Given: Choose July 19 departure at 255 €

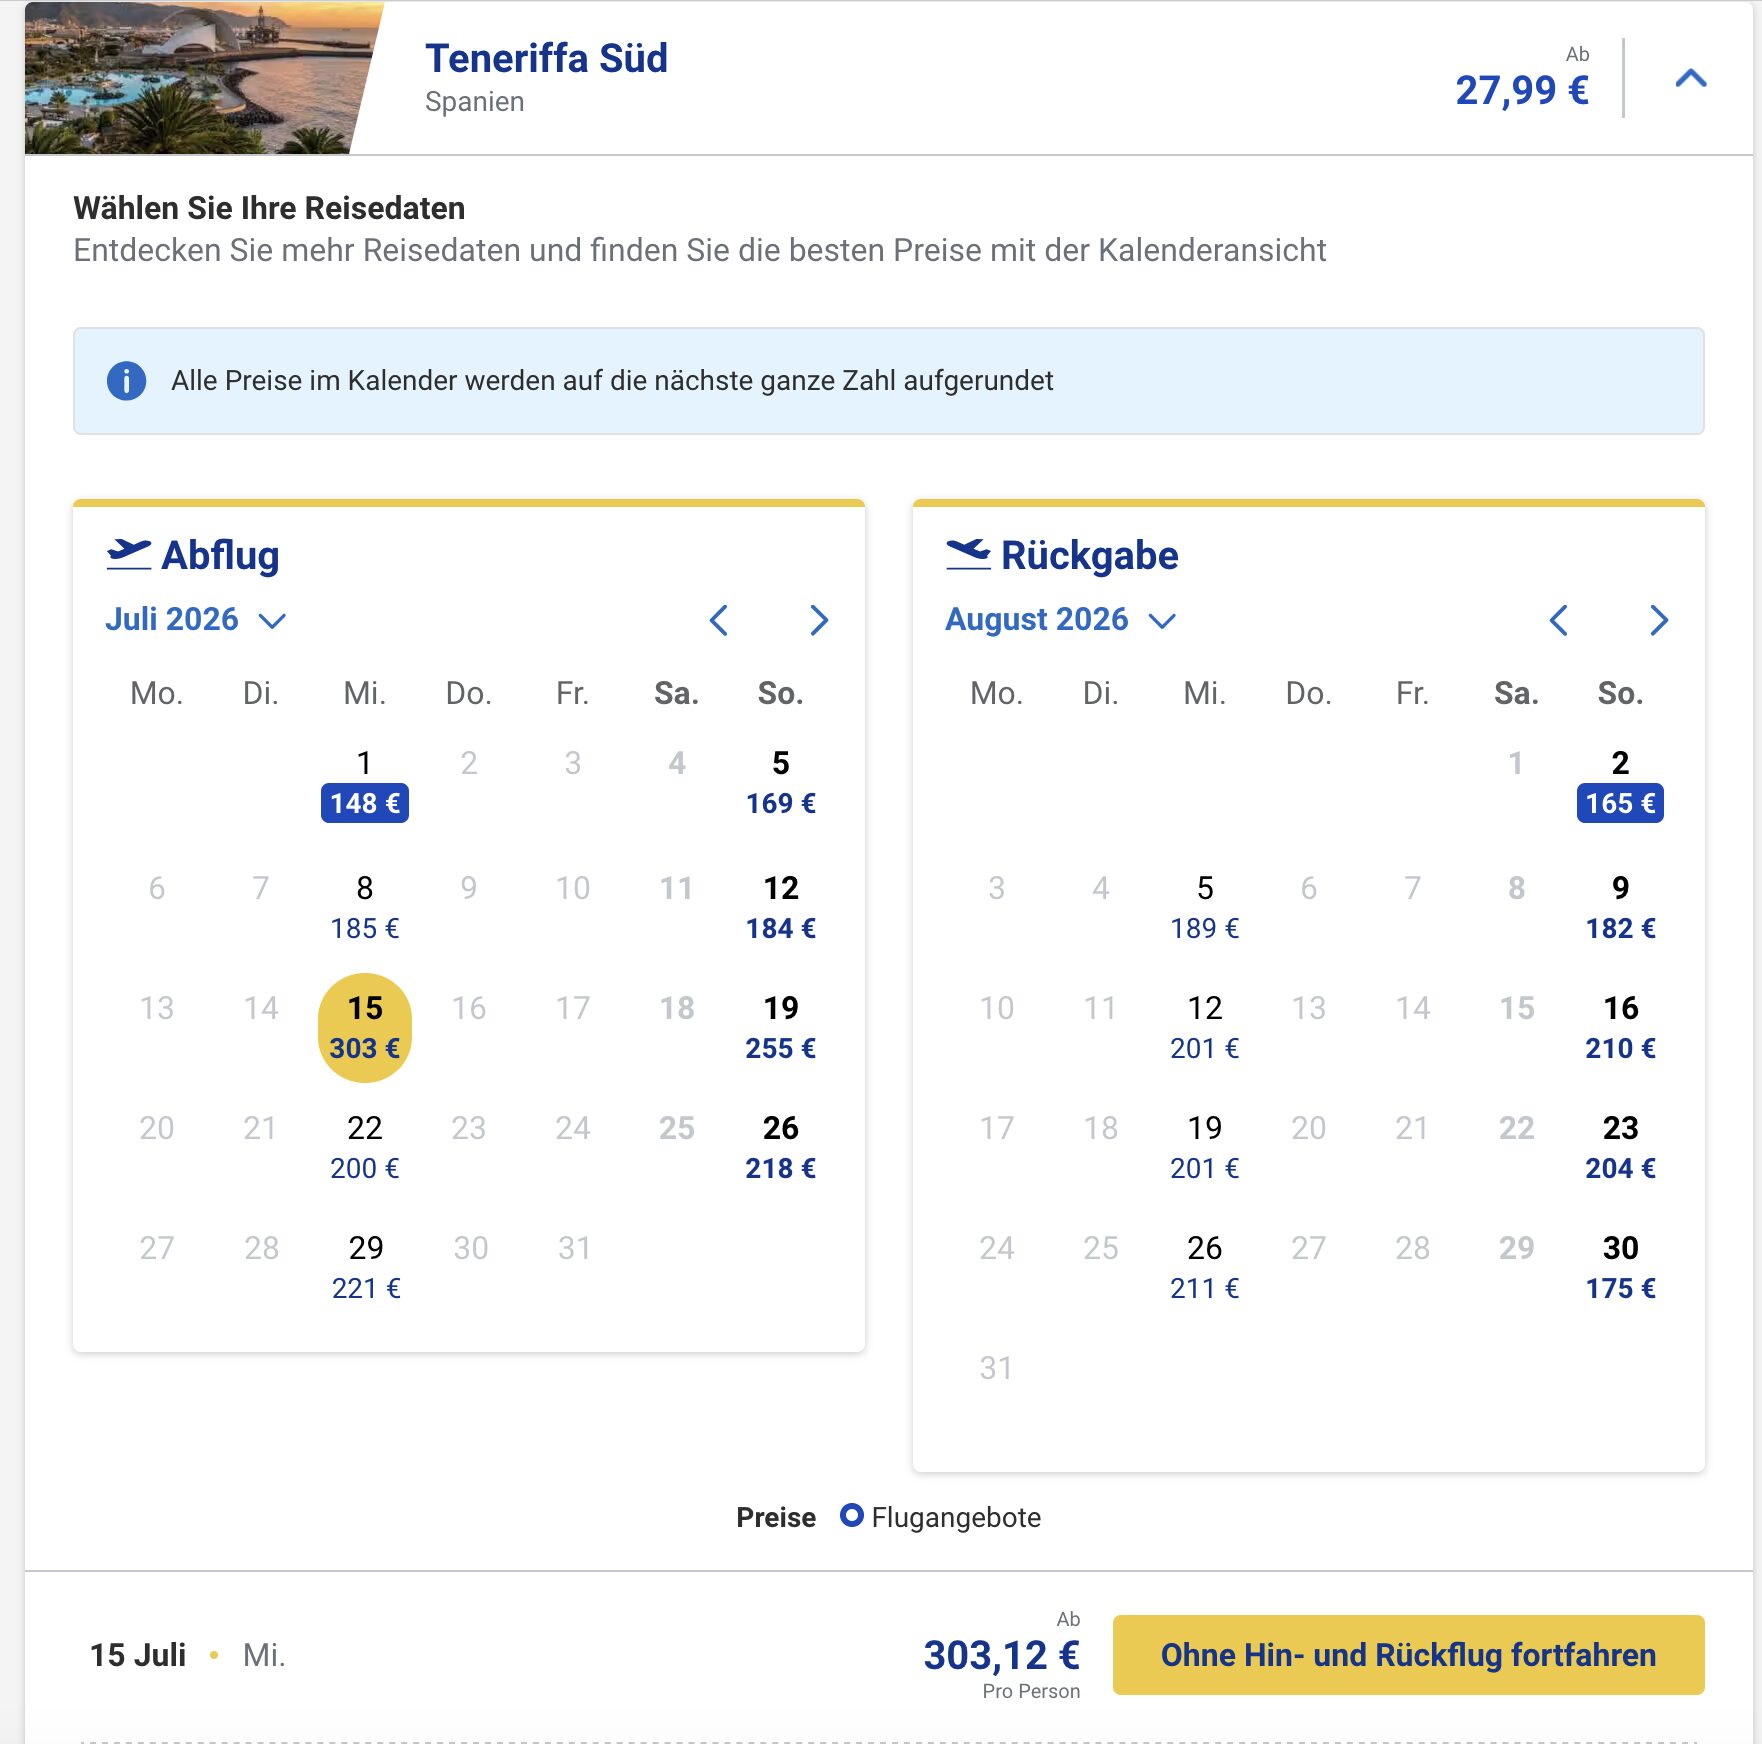Looking at the screenshot, I should tap(781, 1028).
